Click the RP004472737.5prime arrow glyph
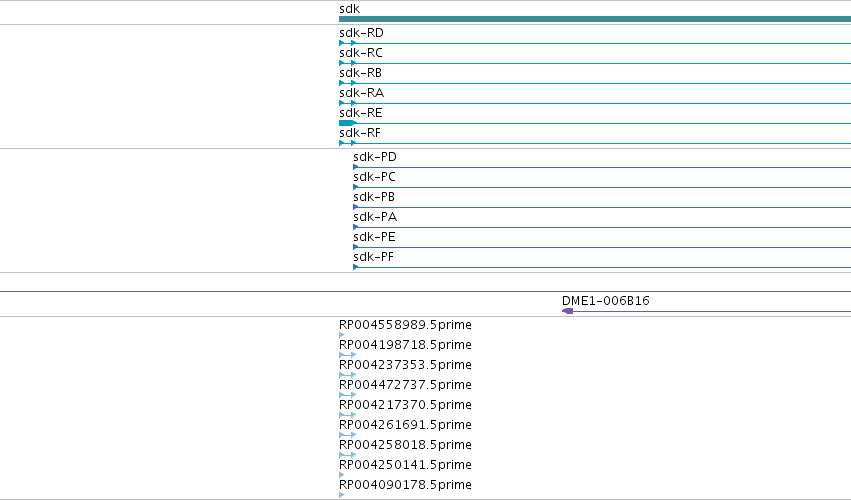 [x=348, y=395]
